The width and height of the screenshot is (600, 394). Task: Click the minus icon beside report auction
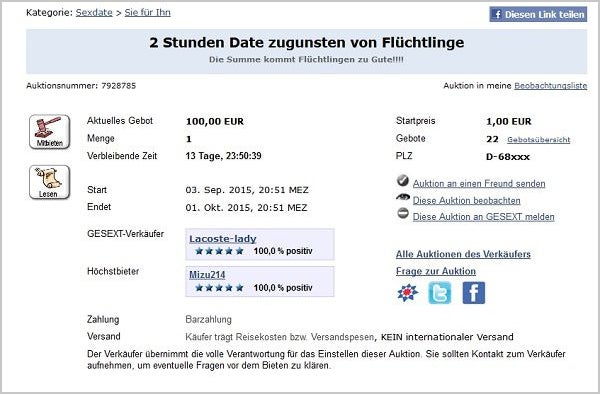coord(403,213)
